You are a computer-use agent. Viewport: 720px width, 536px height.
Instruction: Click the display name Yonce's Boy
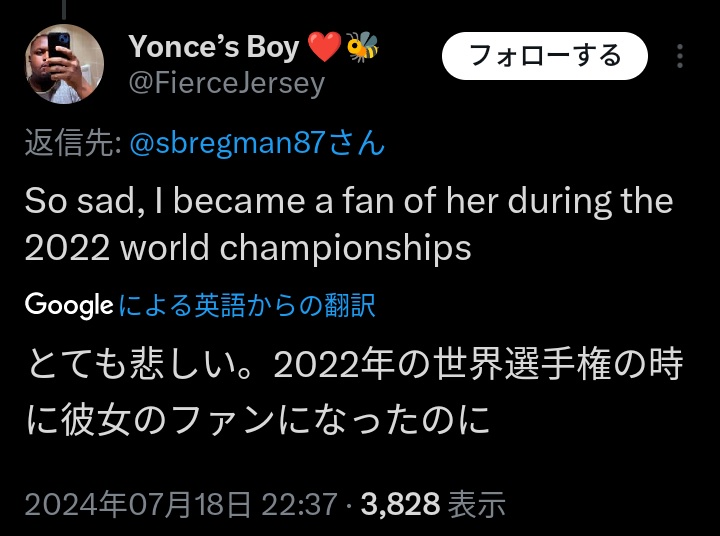[213, 47]
